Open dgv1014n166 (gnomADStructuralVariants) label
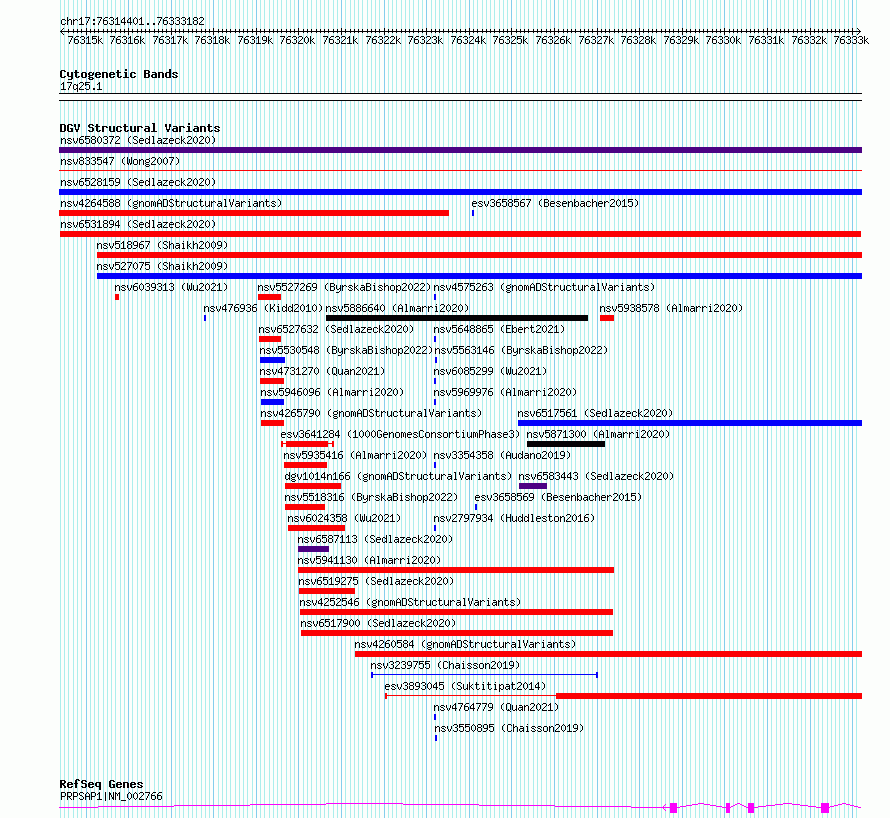Screen dimensions: 890x818 coord(398,476)
